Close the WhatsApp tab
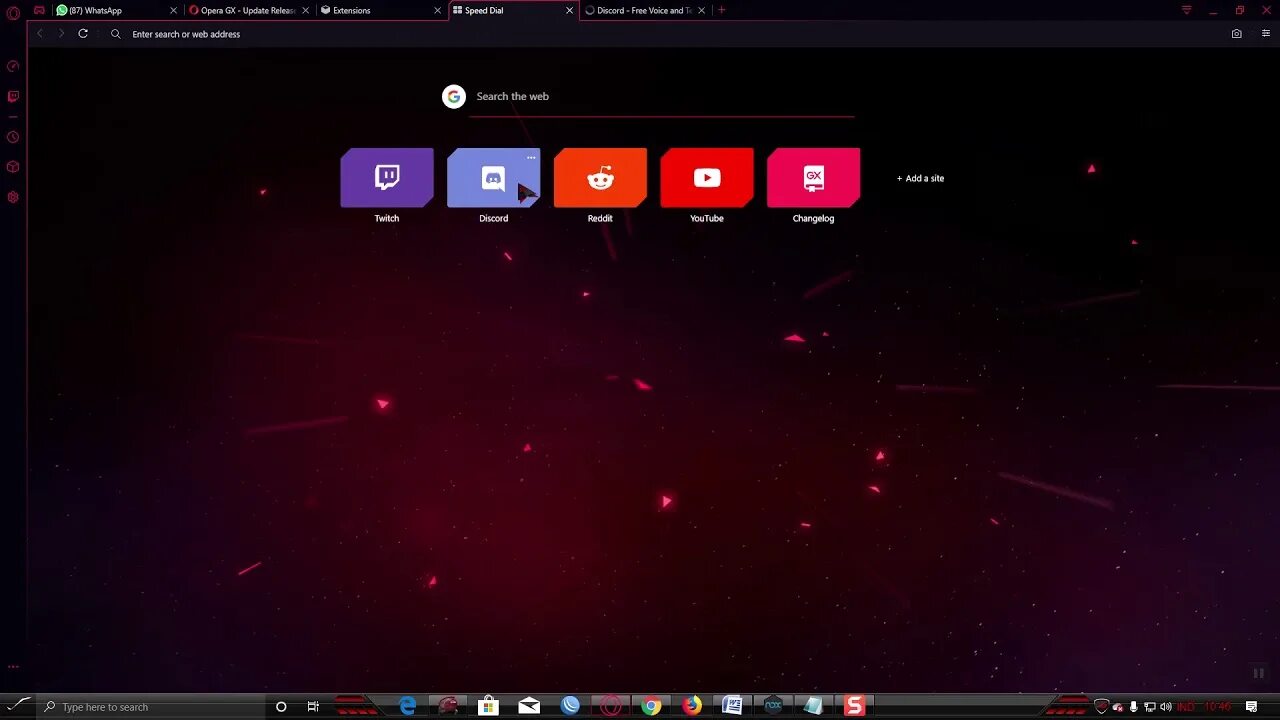This screenshot has height=720, width=1280. [x=173, y=10]
